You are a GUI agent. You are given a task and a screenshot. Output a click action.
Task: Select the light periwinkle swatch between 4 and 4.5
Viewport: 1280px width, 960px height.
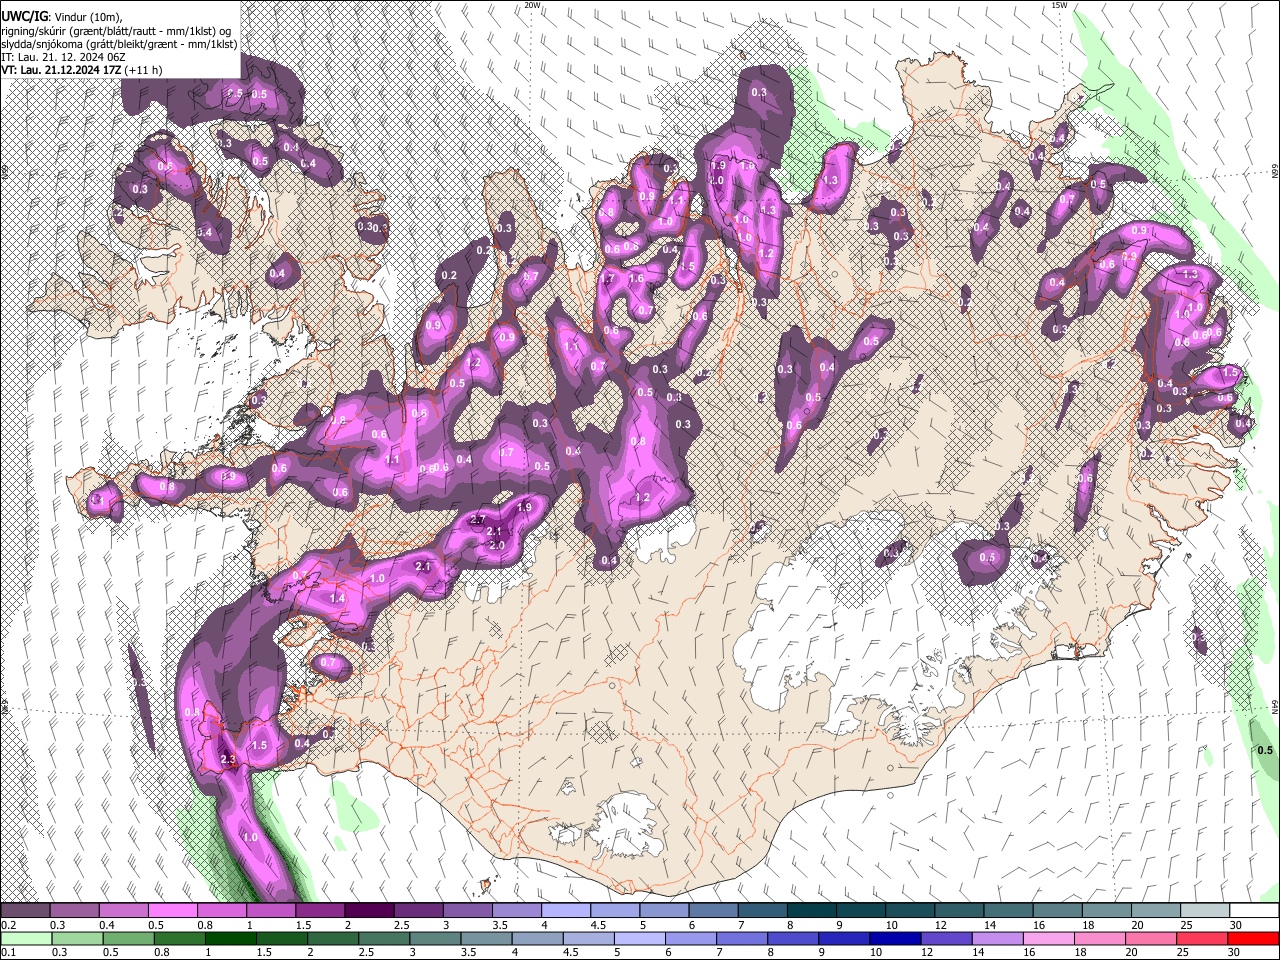tap(566, 910)
